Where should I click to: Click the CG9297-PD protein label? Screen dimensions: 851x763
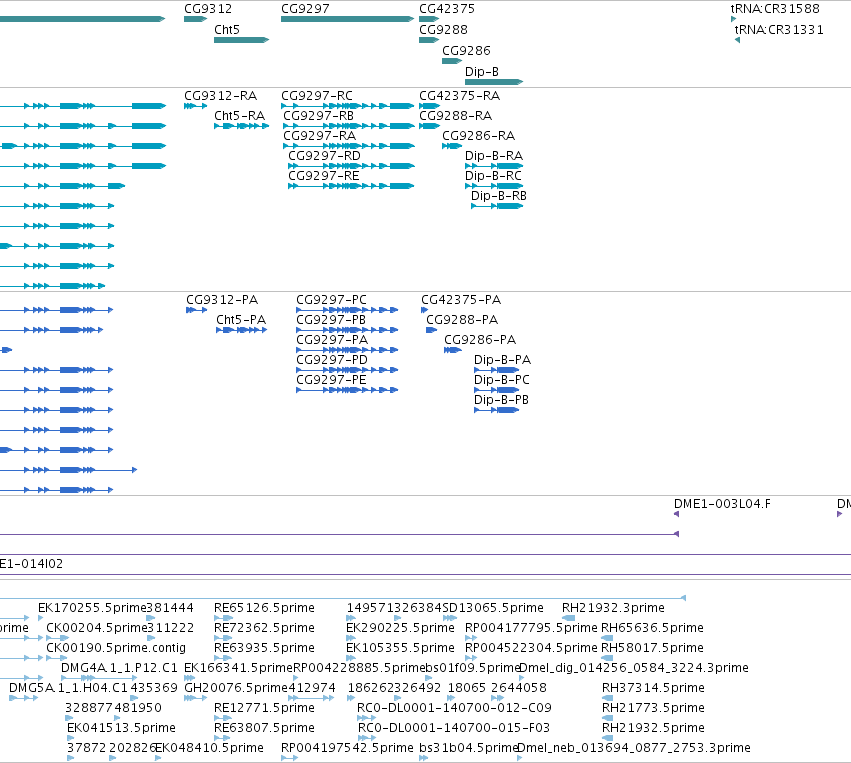[332, 360]
